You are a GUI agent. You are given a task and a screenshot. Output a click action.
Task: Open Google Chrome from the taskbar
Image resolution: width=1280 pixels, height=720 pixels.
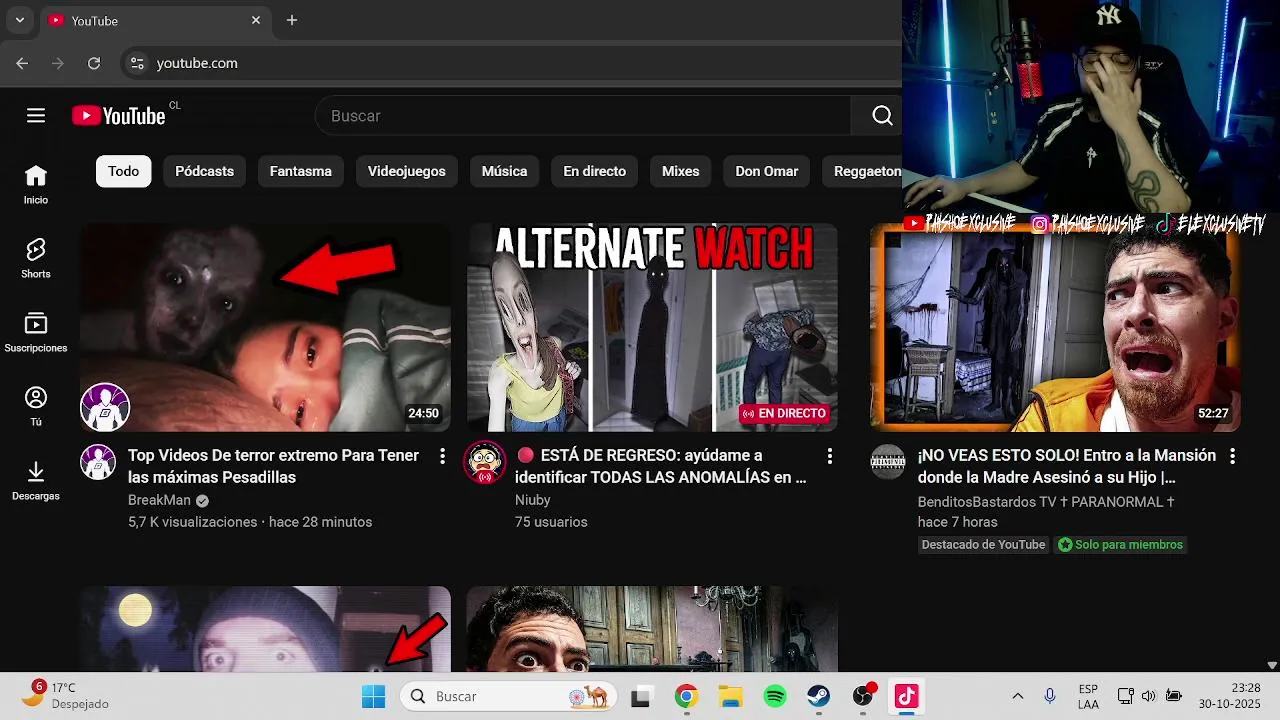coord(686,696)
